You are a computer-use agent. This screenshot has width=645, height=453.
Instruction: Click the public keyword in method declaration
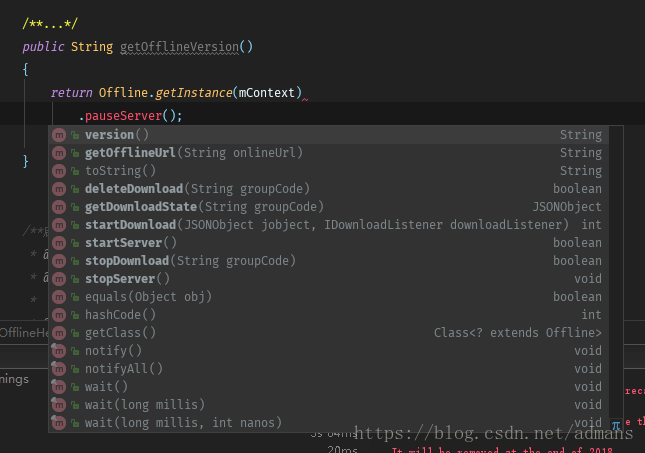point(43,47)
